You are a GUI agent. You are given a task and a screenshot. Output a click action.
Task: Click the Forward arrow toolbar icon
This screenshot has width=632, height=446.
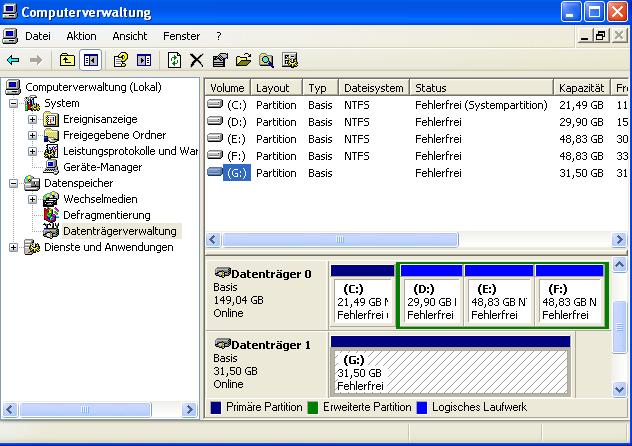(36, 60)
